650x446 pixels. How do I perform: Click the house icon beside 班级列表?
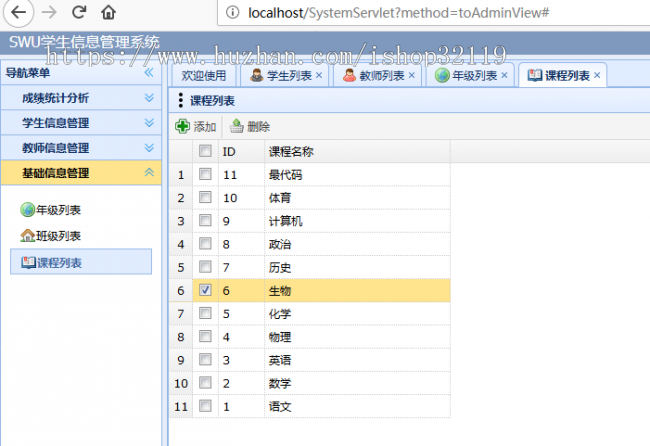tap(27, 236)
